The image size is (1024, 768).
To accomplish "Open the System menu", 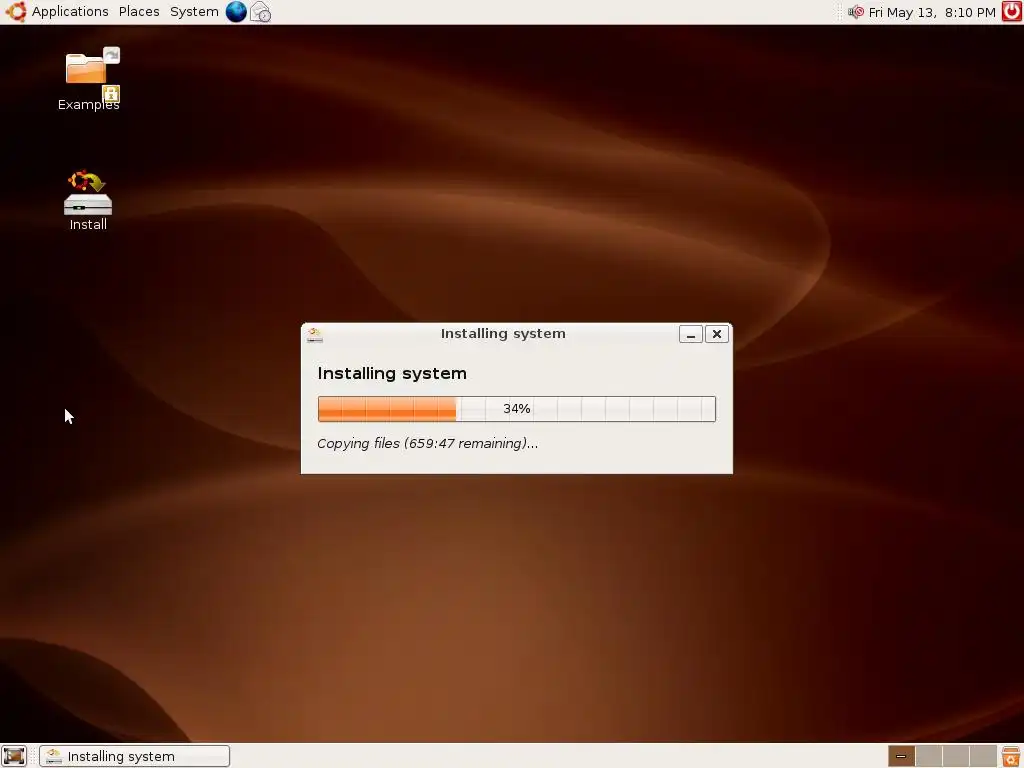I will point(194,12).
